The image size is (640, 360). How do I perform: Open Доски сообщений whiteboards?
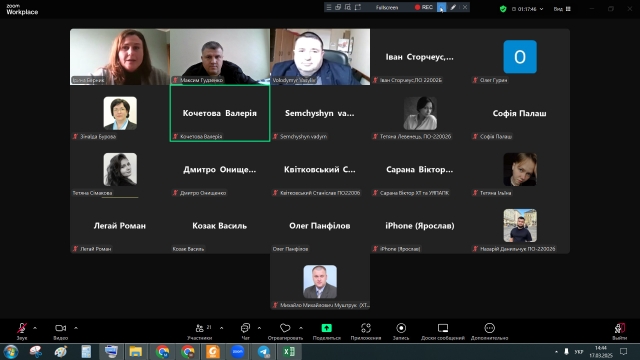(443, 331)
